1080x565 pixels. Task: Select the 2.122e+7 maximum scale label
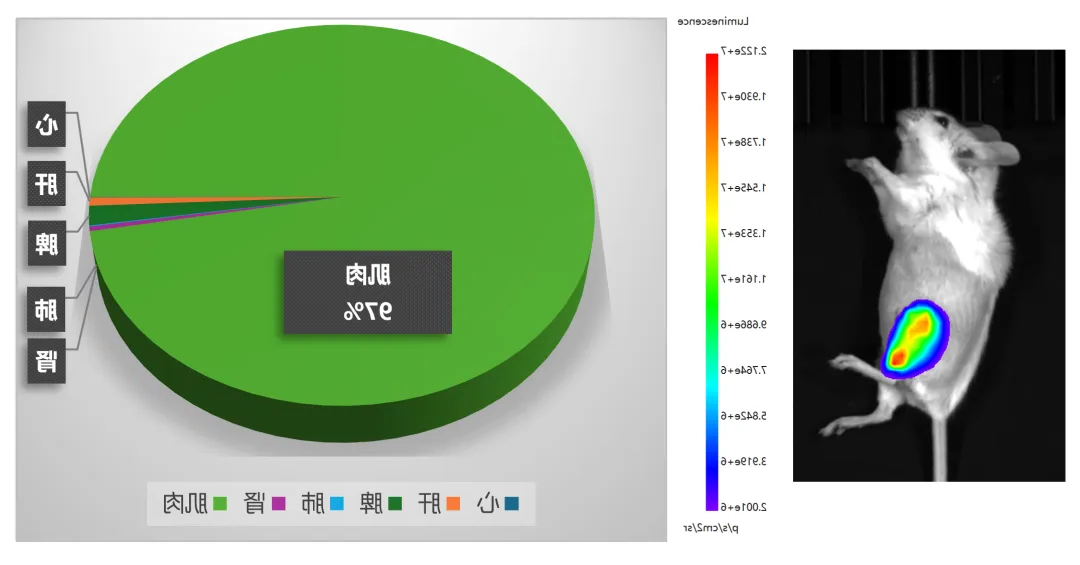click(x=742, y=51)
